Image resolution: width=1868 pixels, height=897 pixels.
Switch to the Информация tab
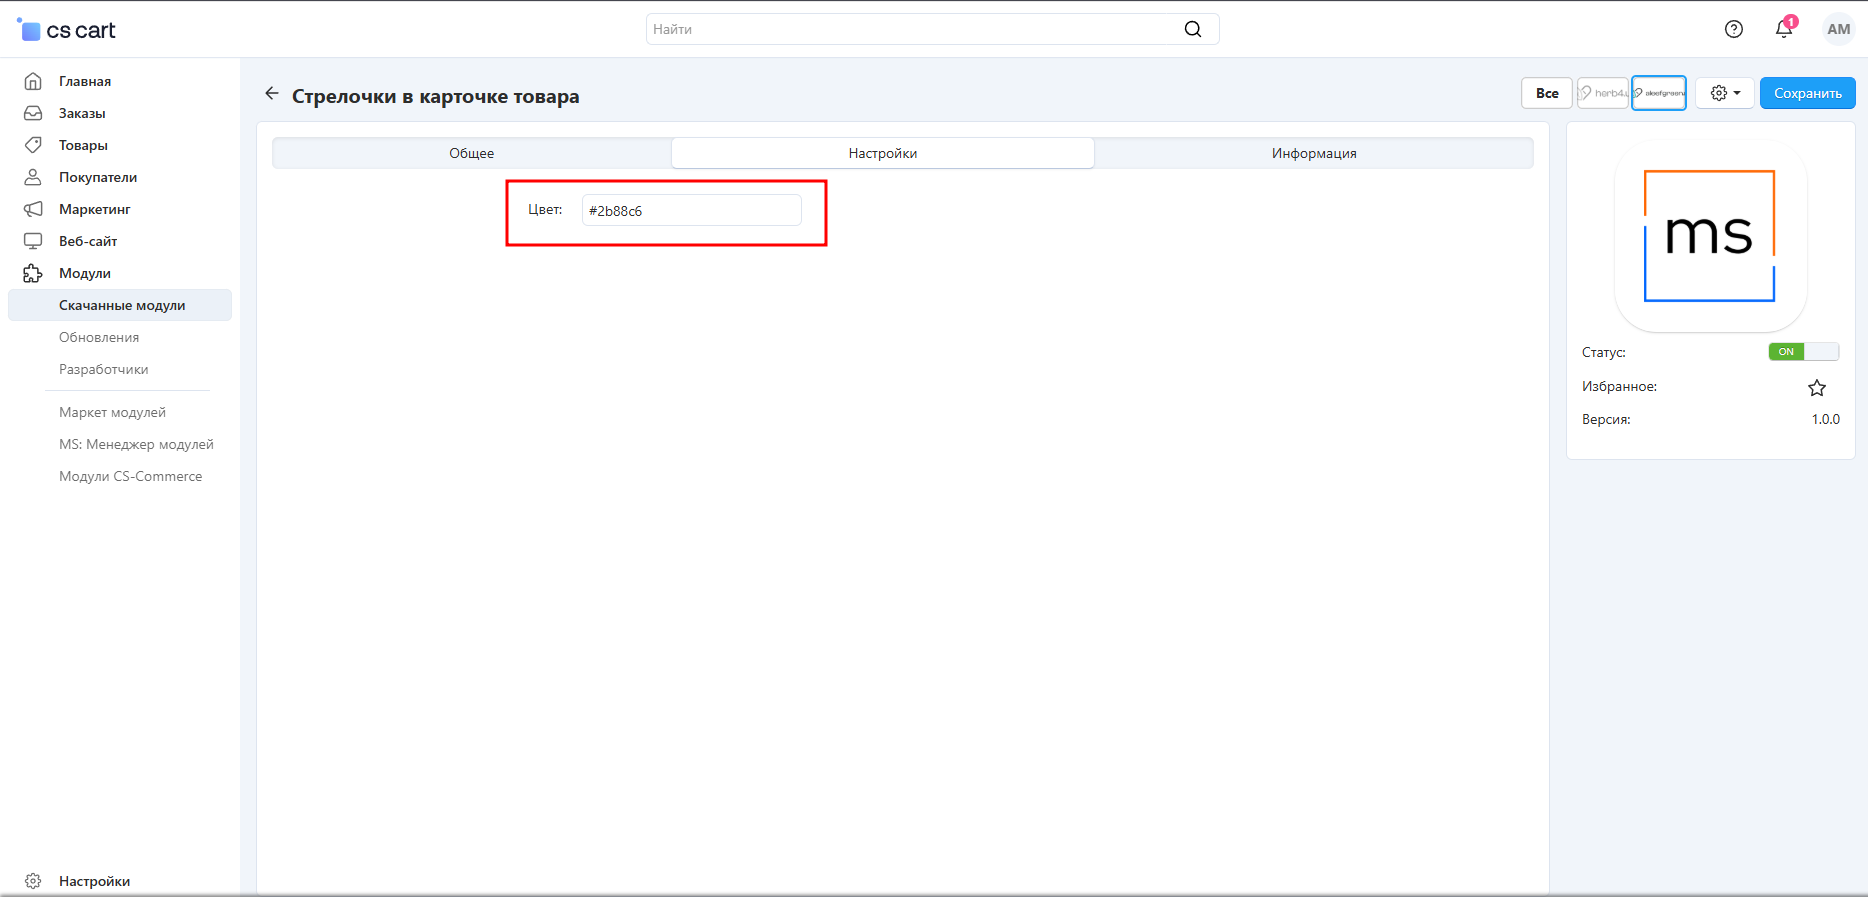coord(1314,153)
